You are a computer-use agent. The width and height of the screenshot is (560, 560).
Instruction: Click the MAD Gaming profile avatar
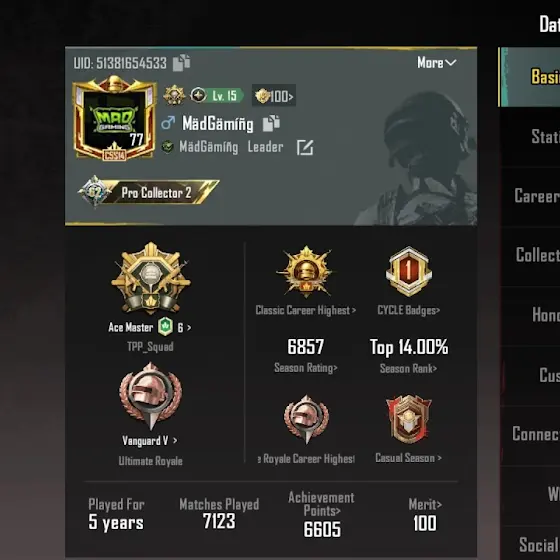tap(114, 118)
